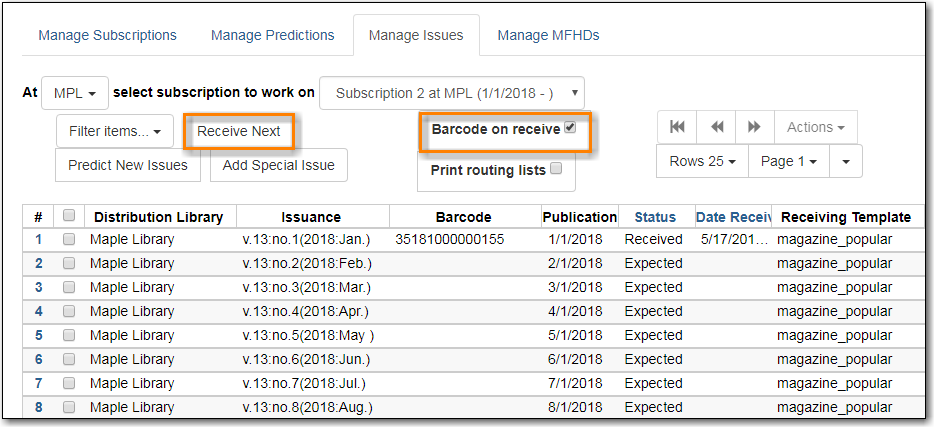934x427 pixels.
Task: Click the previous page rewind icon
Action: click(x=716, y=127)
